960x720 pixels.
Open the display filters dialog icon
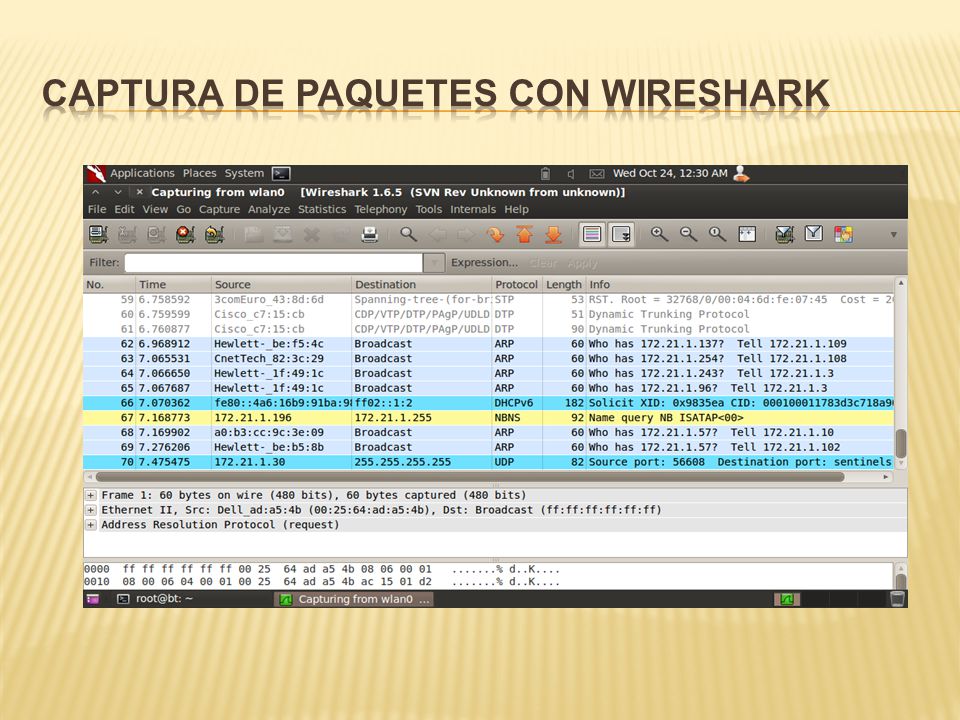pyautogui.click(x=814, y=234)
